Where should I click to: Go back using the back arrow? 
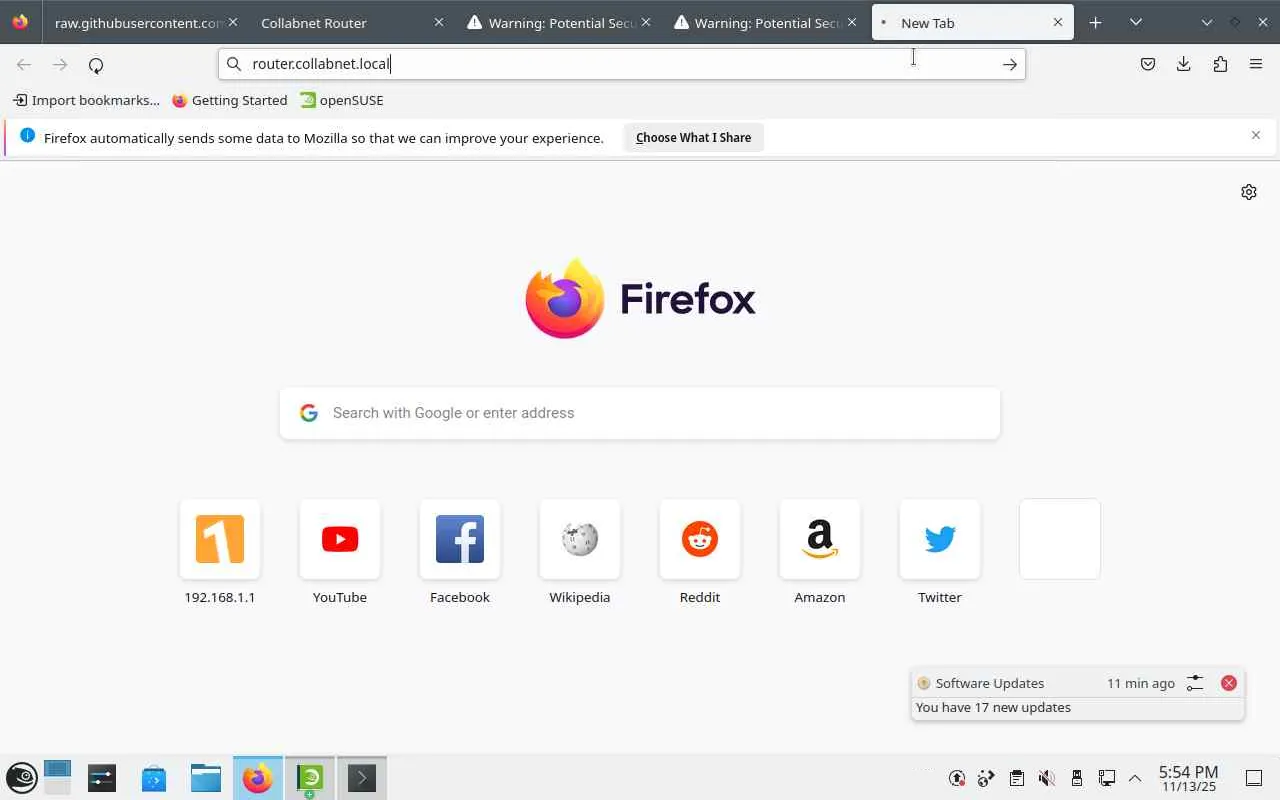(x=24, y=65)
